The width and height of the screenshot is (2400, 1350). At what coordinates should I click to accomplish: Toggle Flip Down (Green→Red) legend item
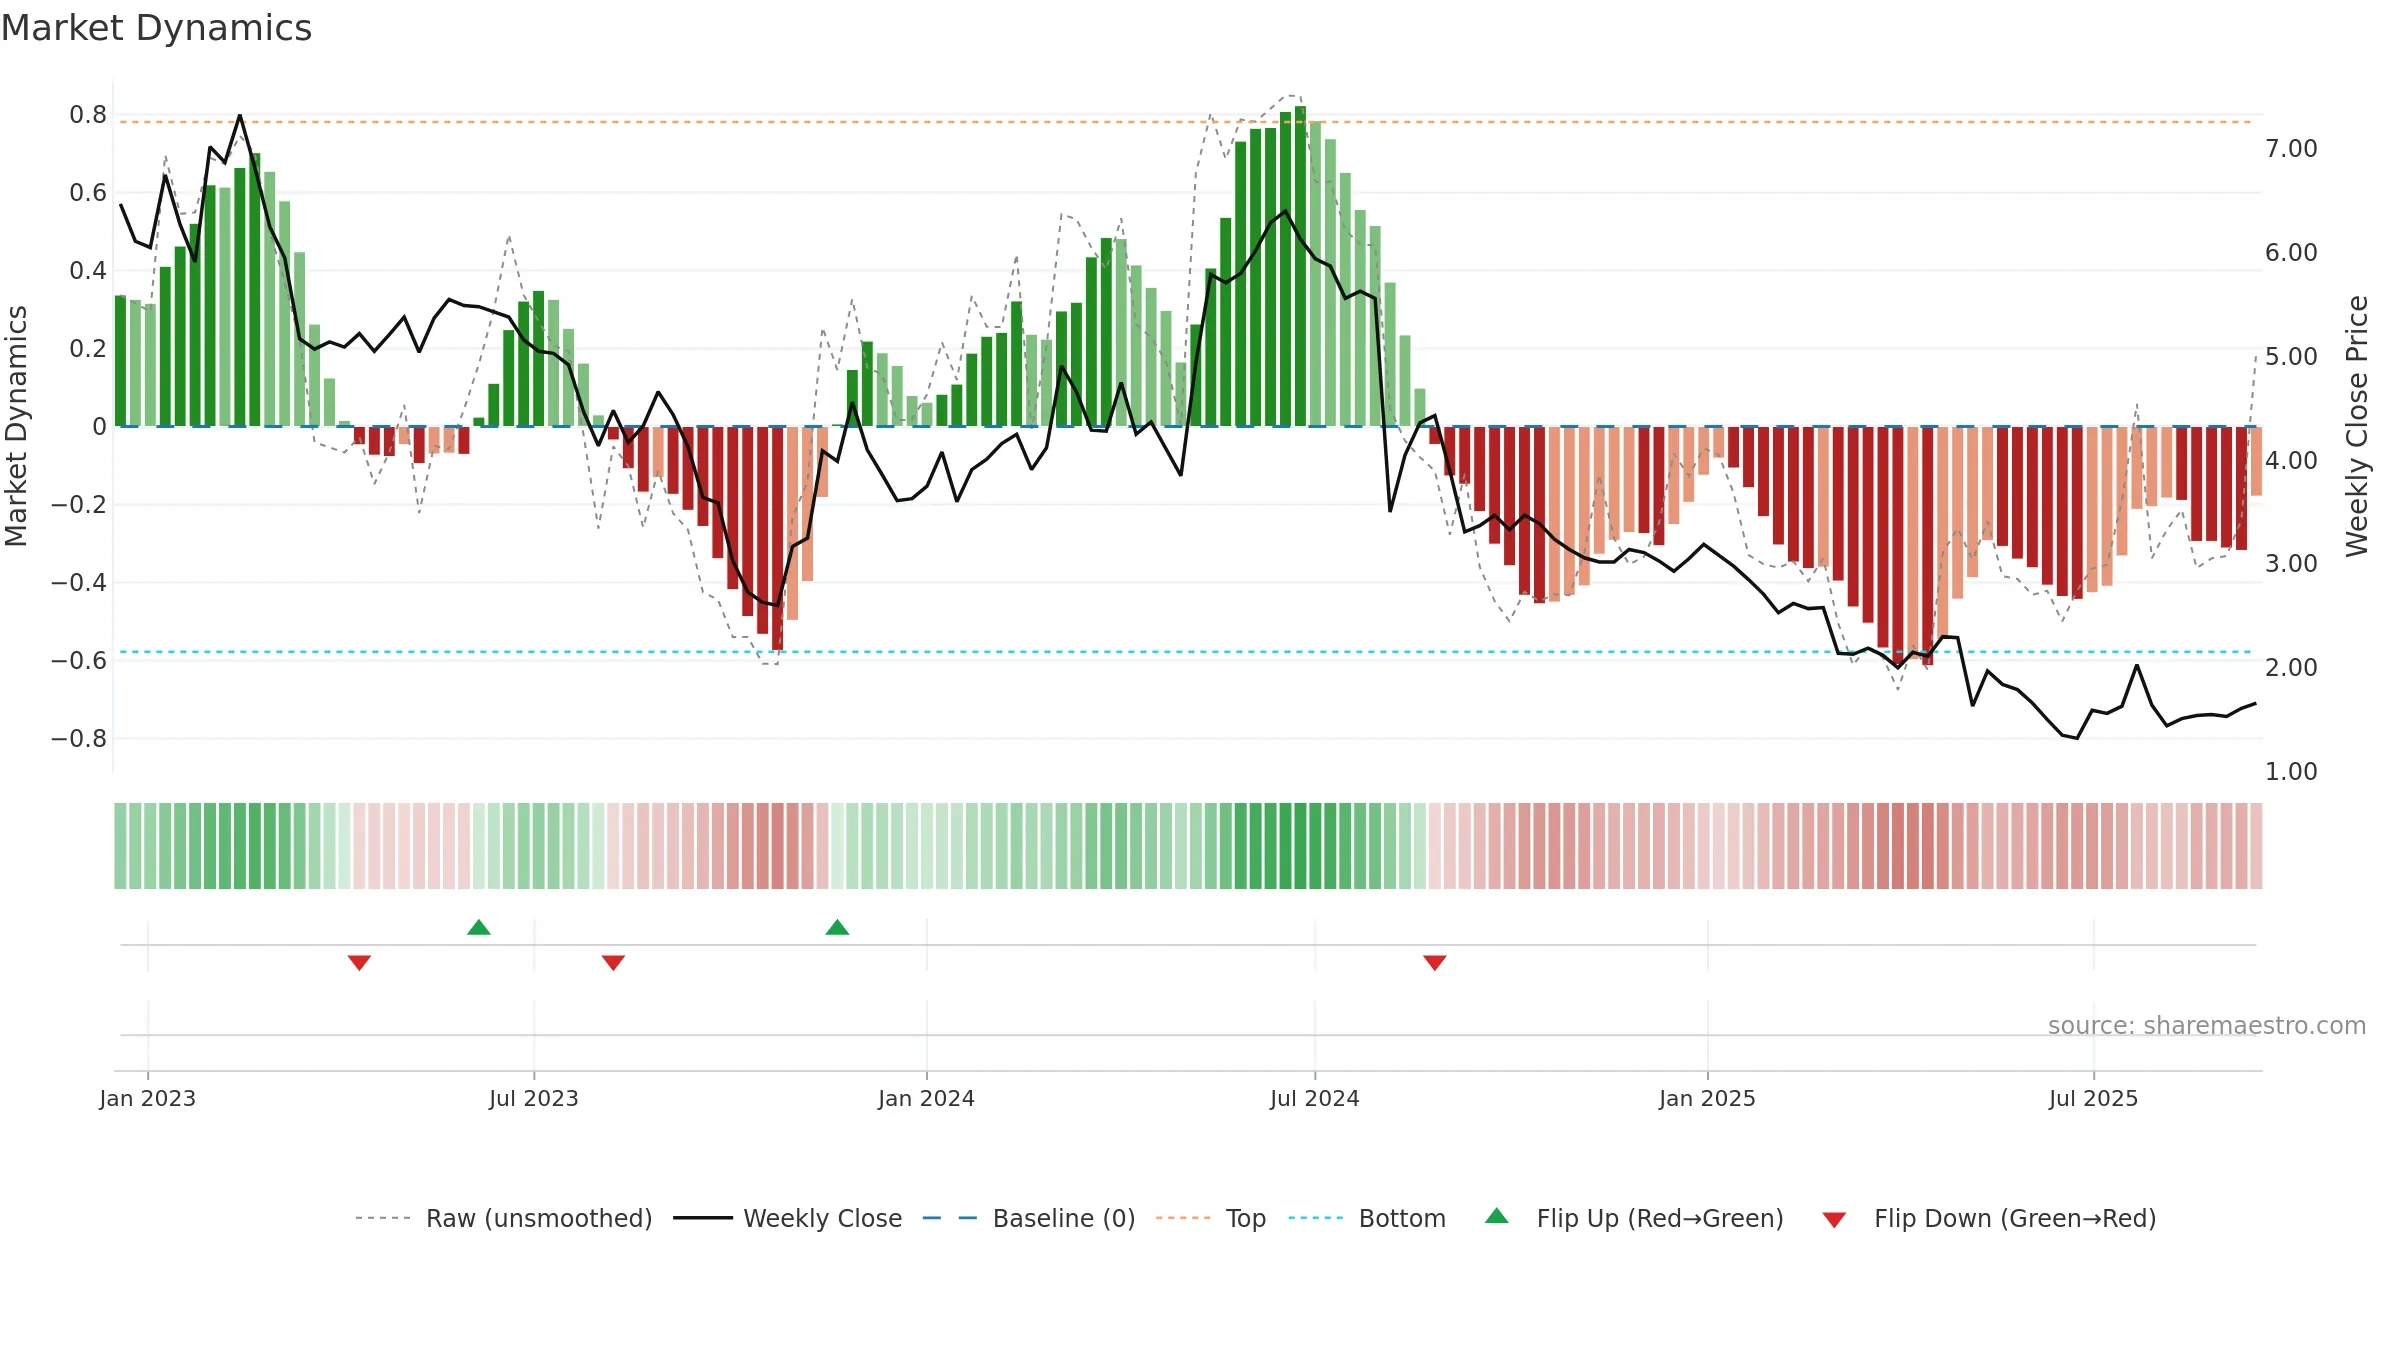[1989, 1218]
